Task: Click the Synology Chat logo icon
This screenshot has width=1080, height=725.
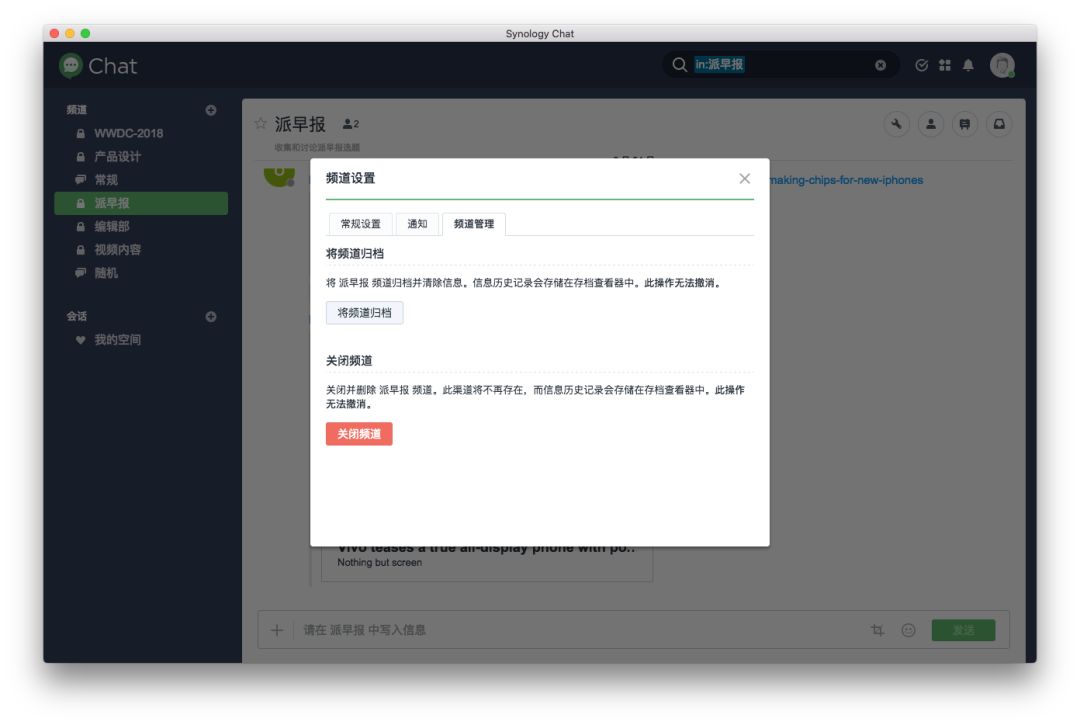Action: tap(71, 65)
